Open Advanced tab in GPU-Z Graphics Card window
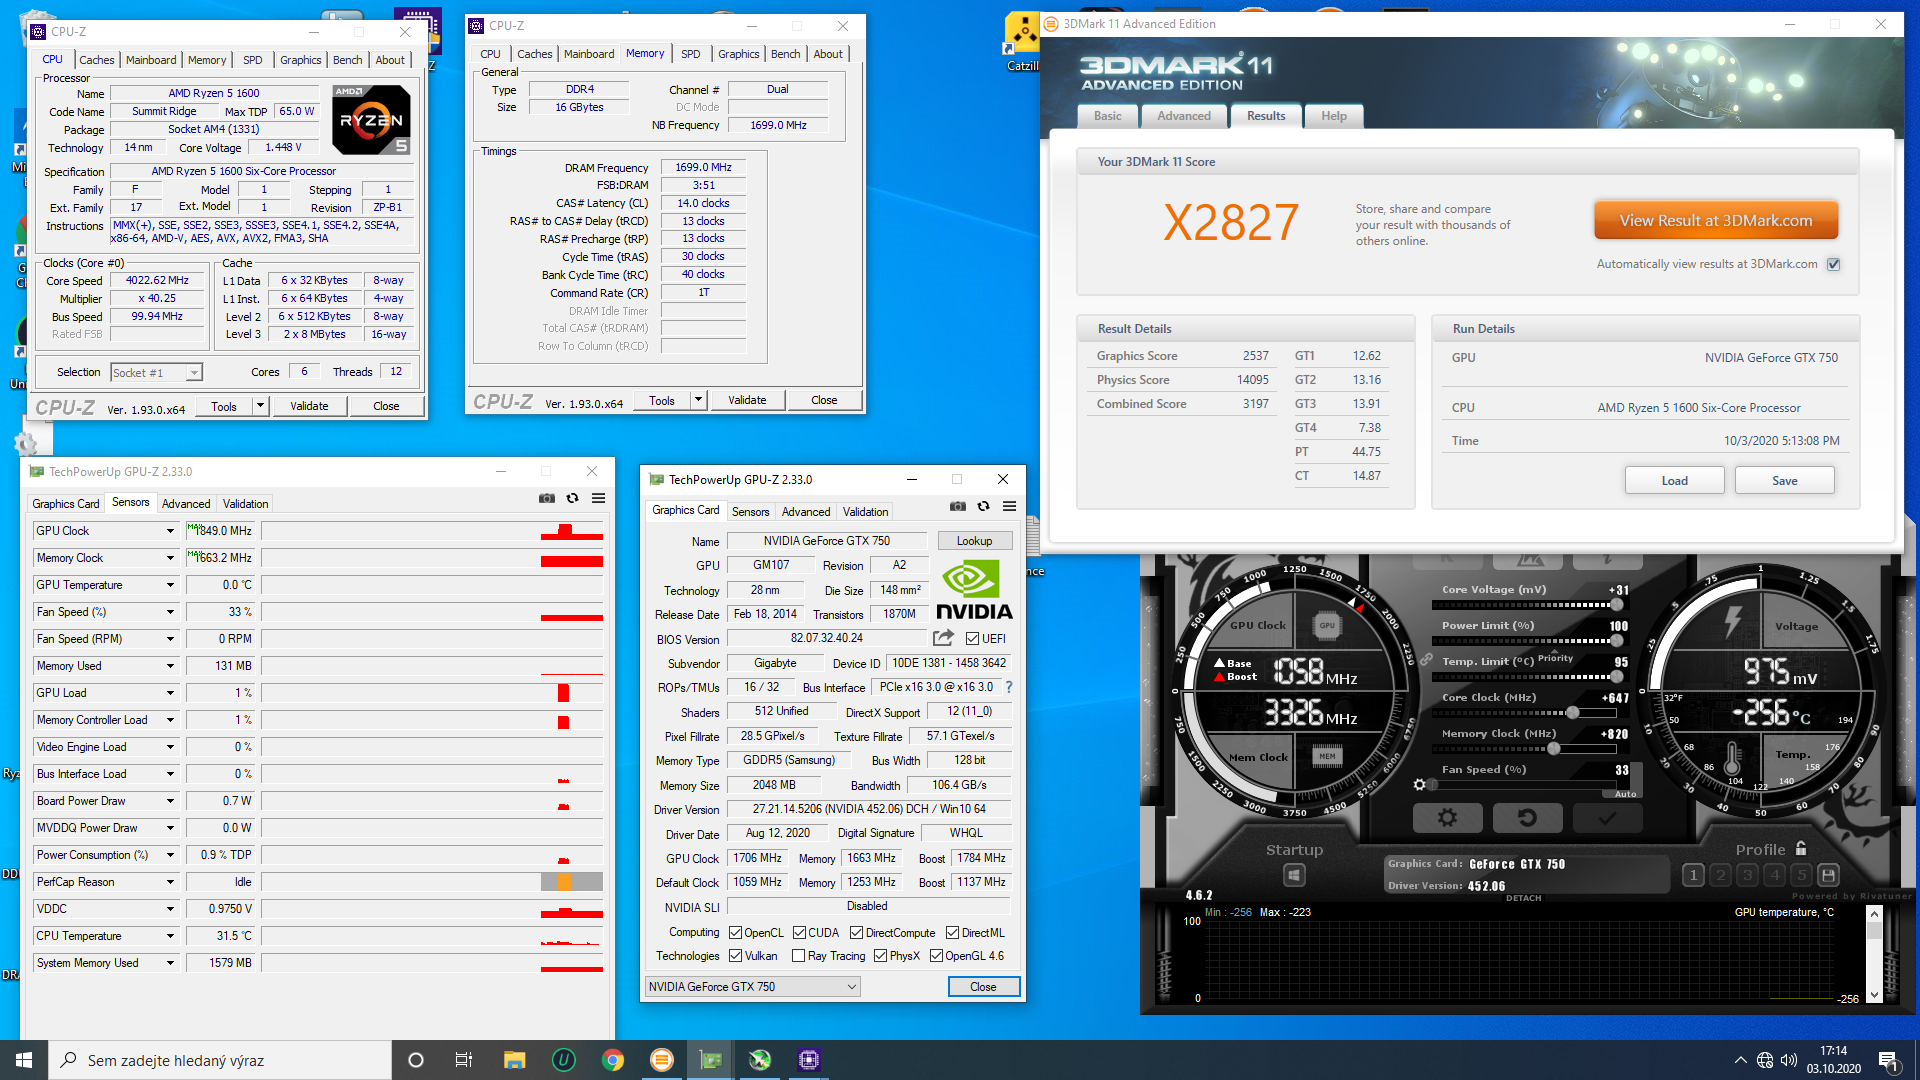 806,512
